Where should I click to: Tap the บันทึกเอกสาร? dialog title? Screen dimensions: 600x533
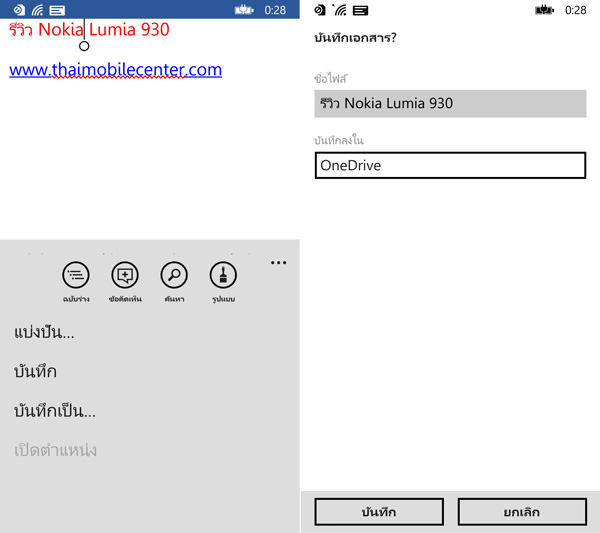(355, 38)
